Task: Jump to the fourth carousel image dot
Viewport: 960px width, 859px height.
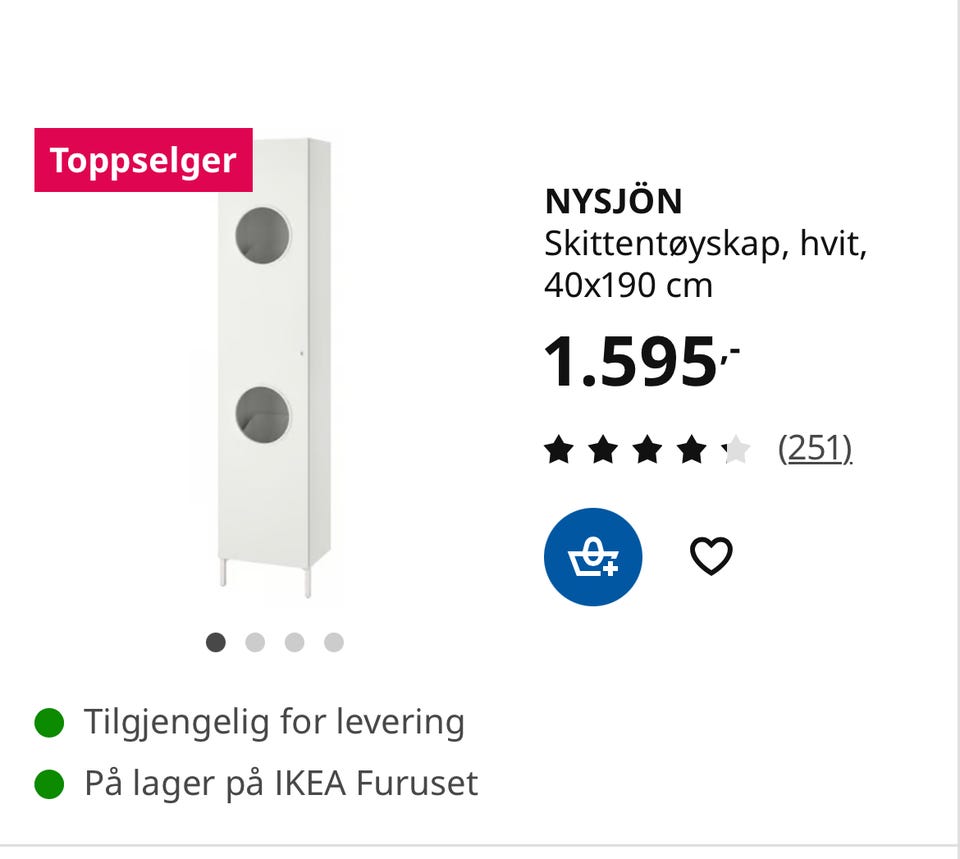Action: point(334,642)
